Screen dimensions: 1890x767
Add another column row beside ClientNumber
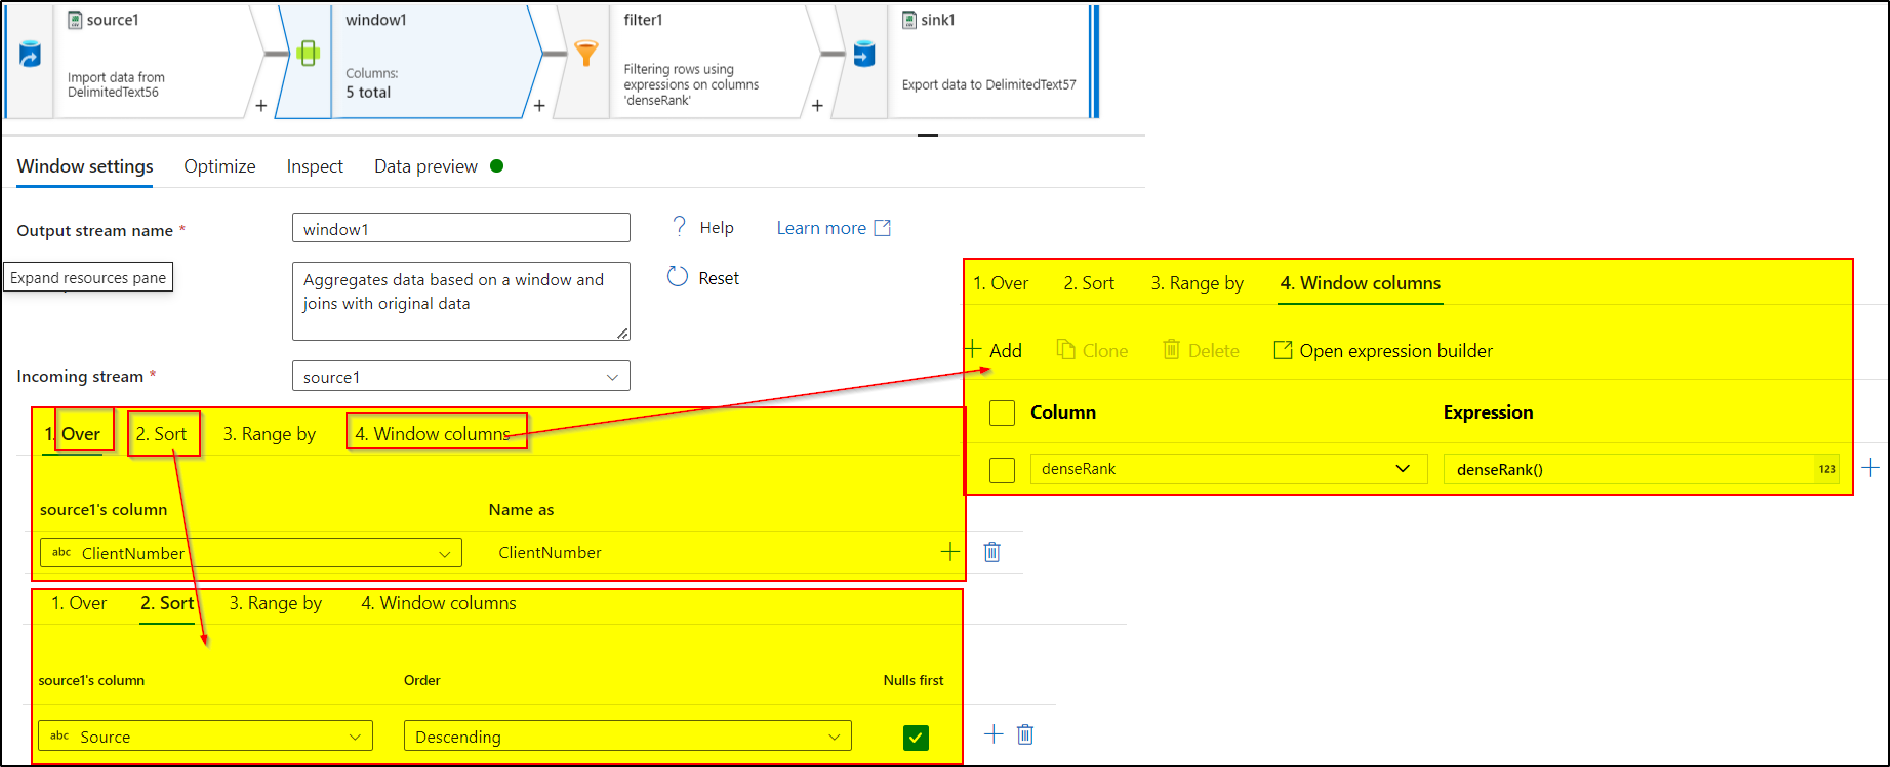tap(950, 551)
